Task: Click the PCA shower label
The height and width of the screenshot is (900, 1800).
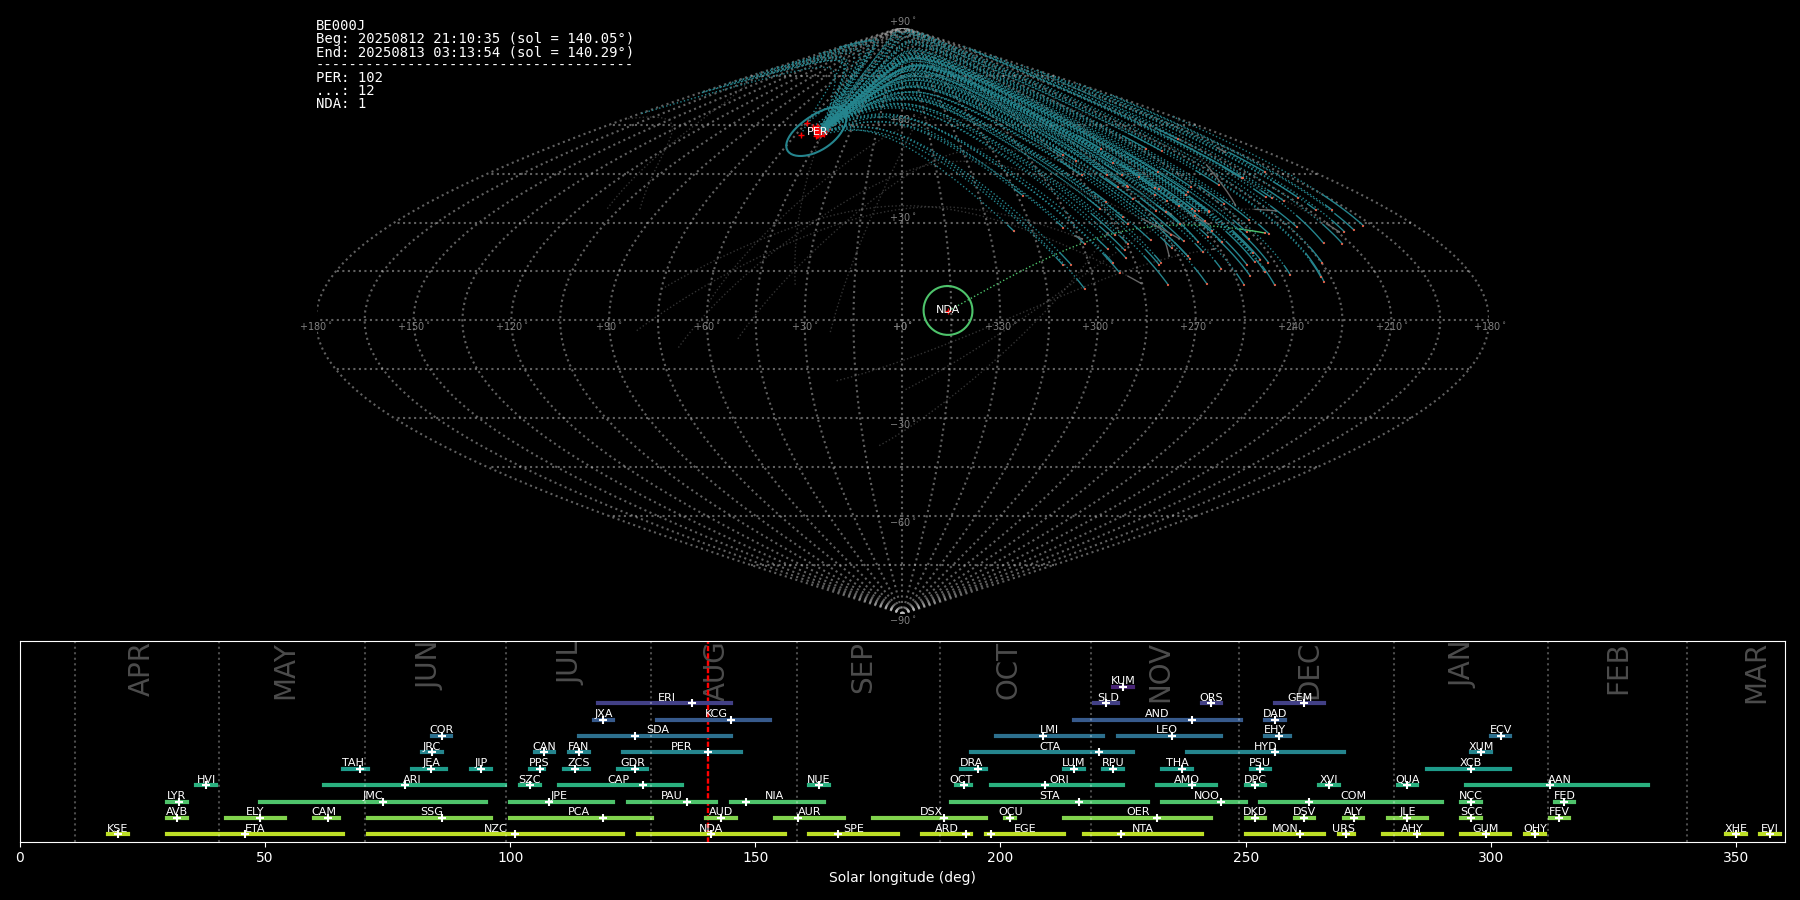Action: pos(578,812)
